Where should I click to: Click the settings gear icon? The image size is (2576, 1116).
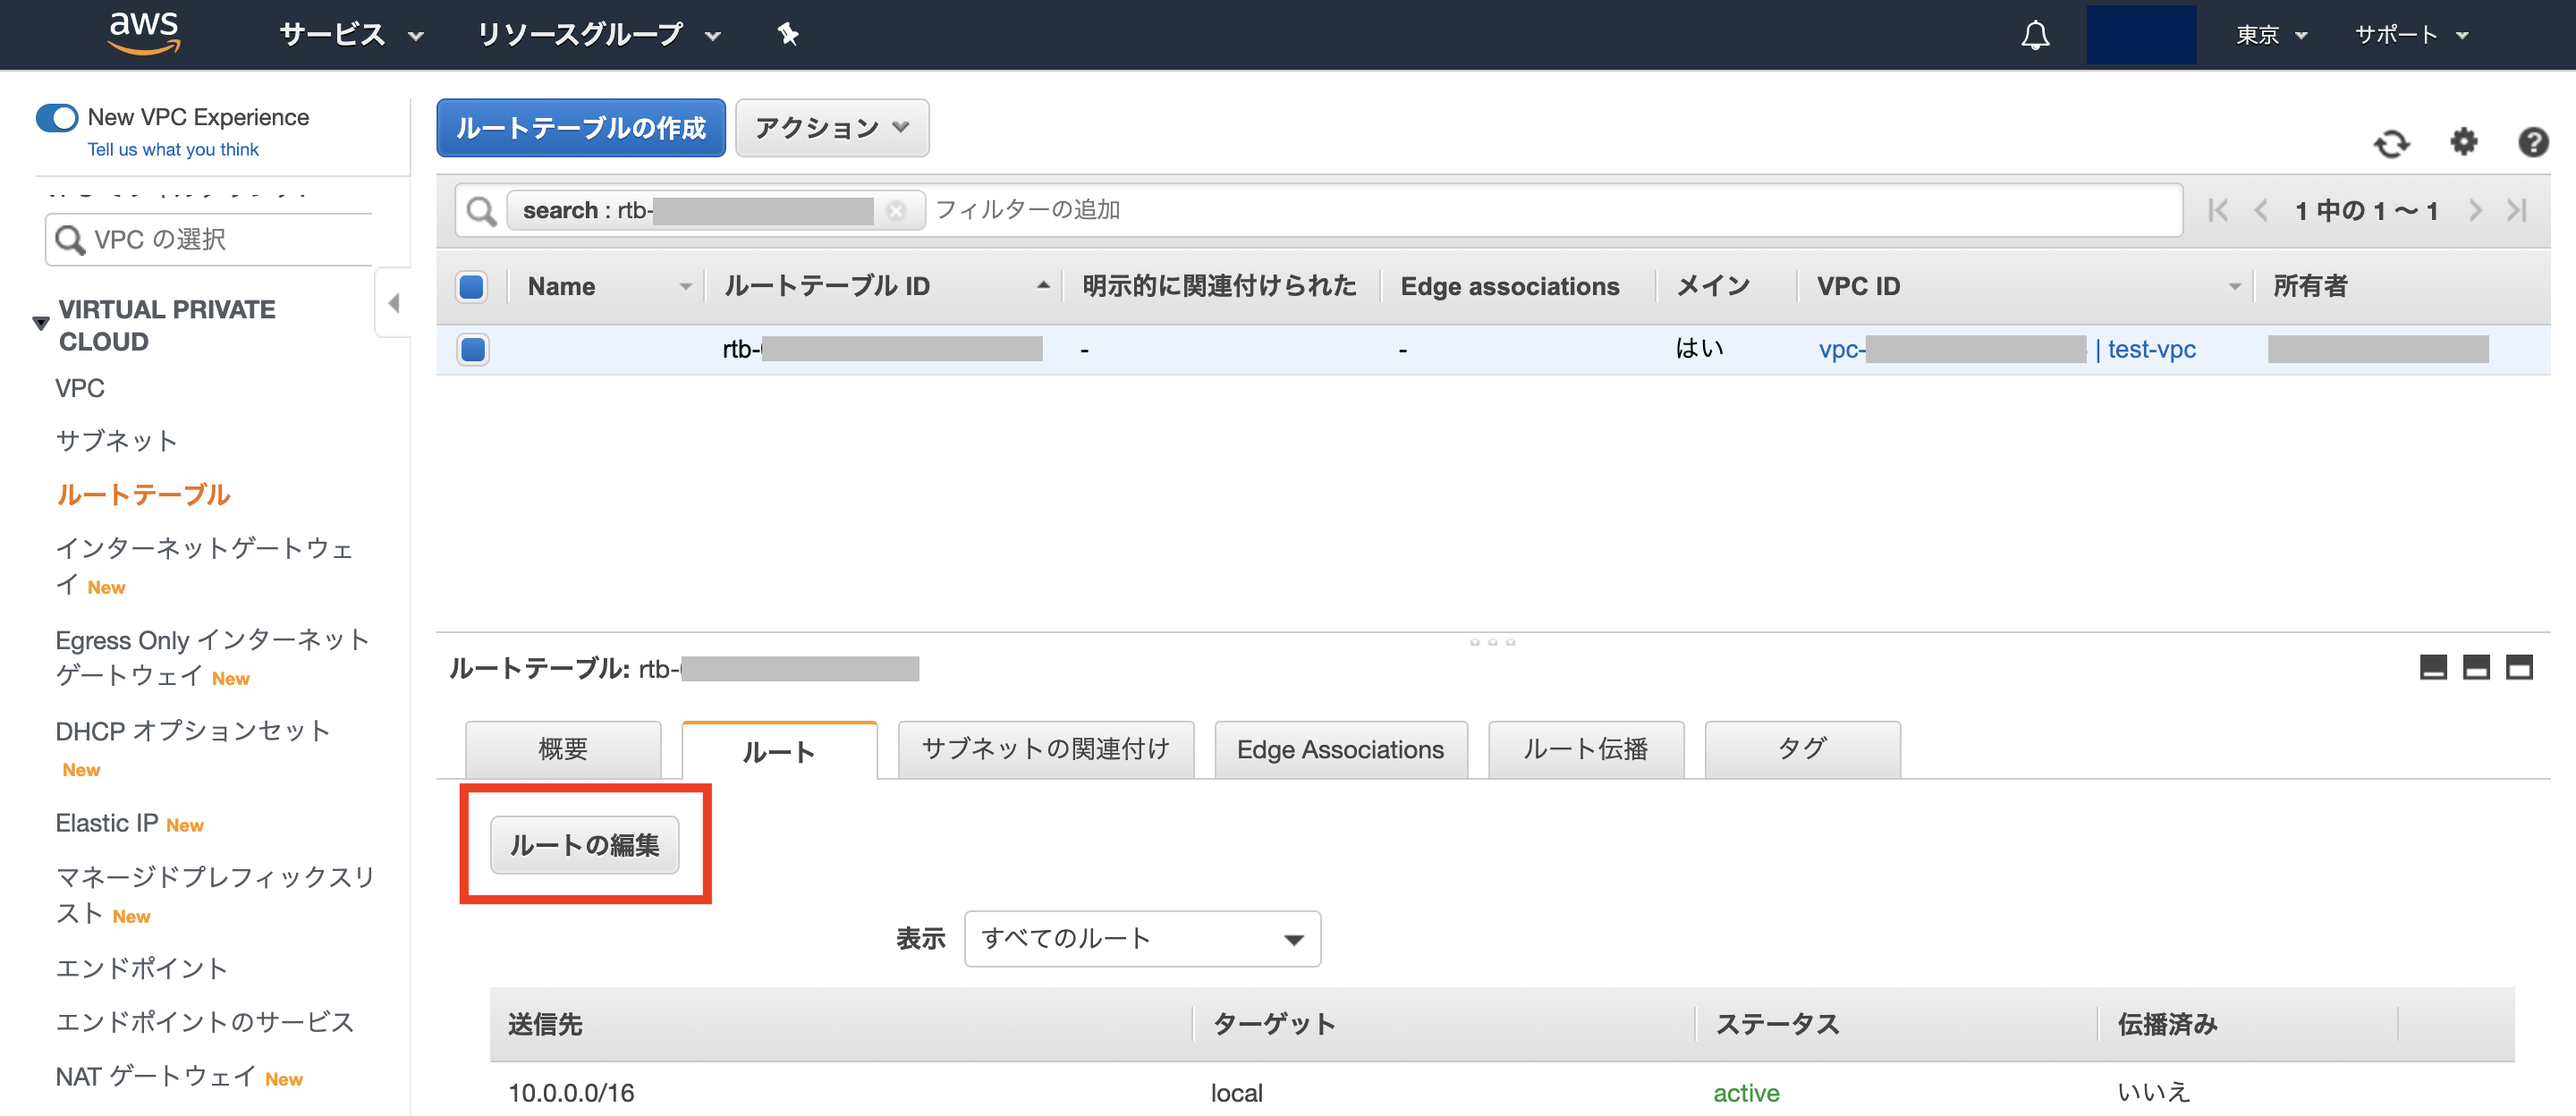tap(2464, 143)
